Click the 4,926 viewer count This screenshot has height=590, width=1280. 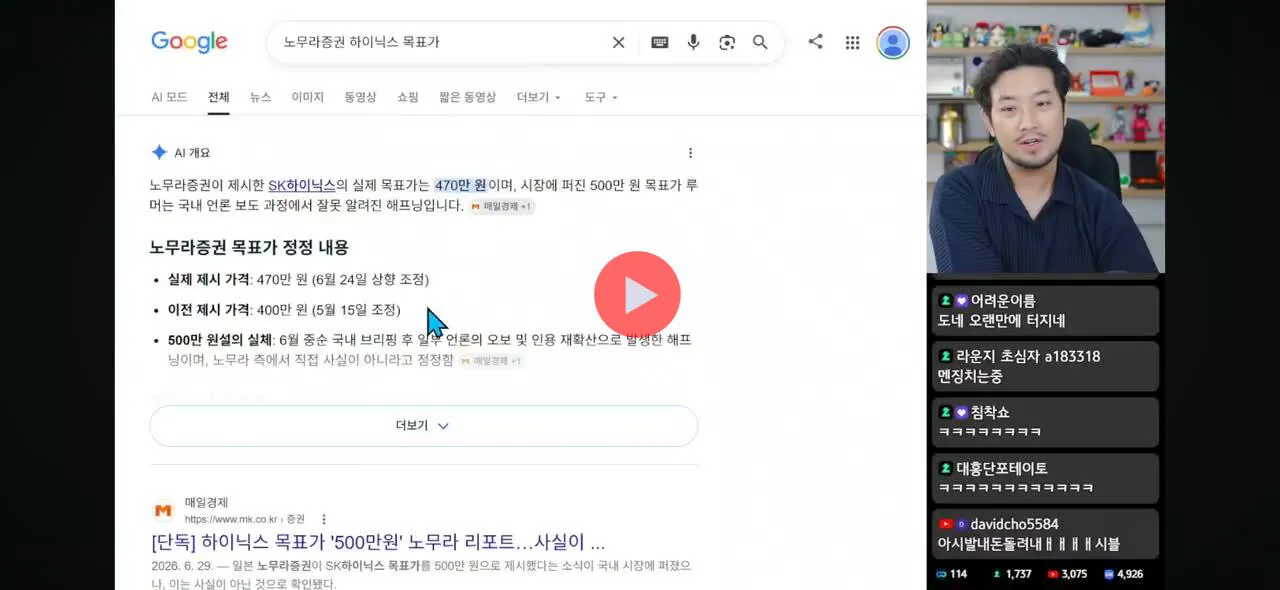tap(1123, 574)
